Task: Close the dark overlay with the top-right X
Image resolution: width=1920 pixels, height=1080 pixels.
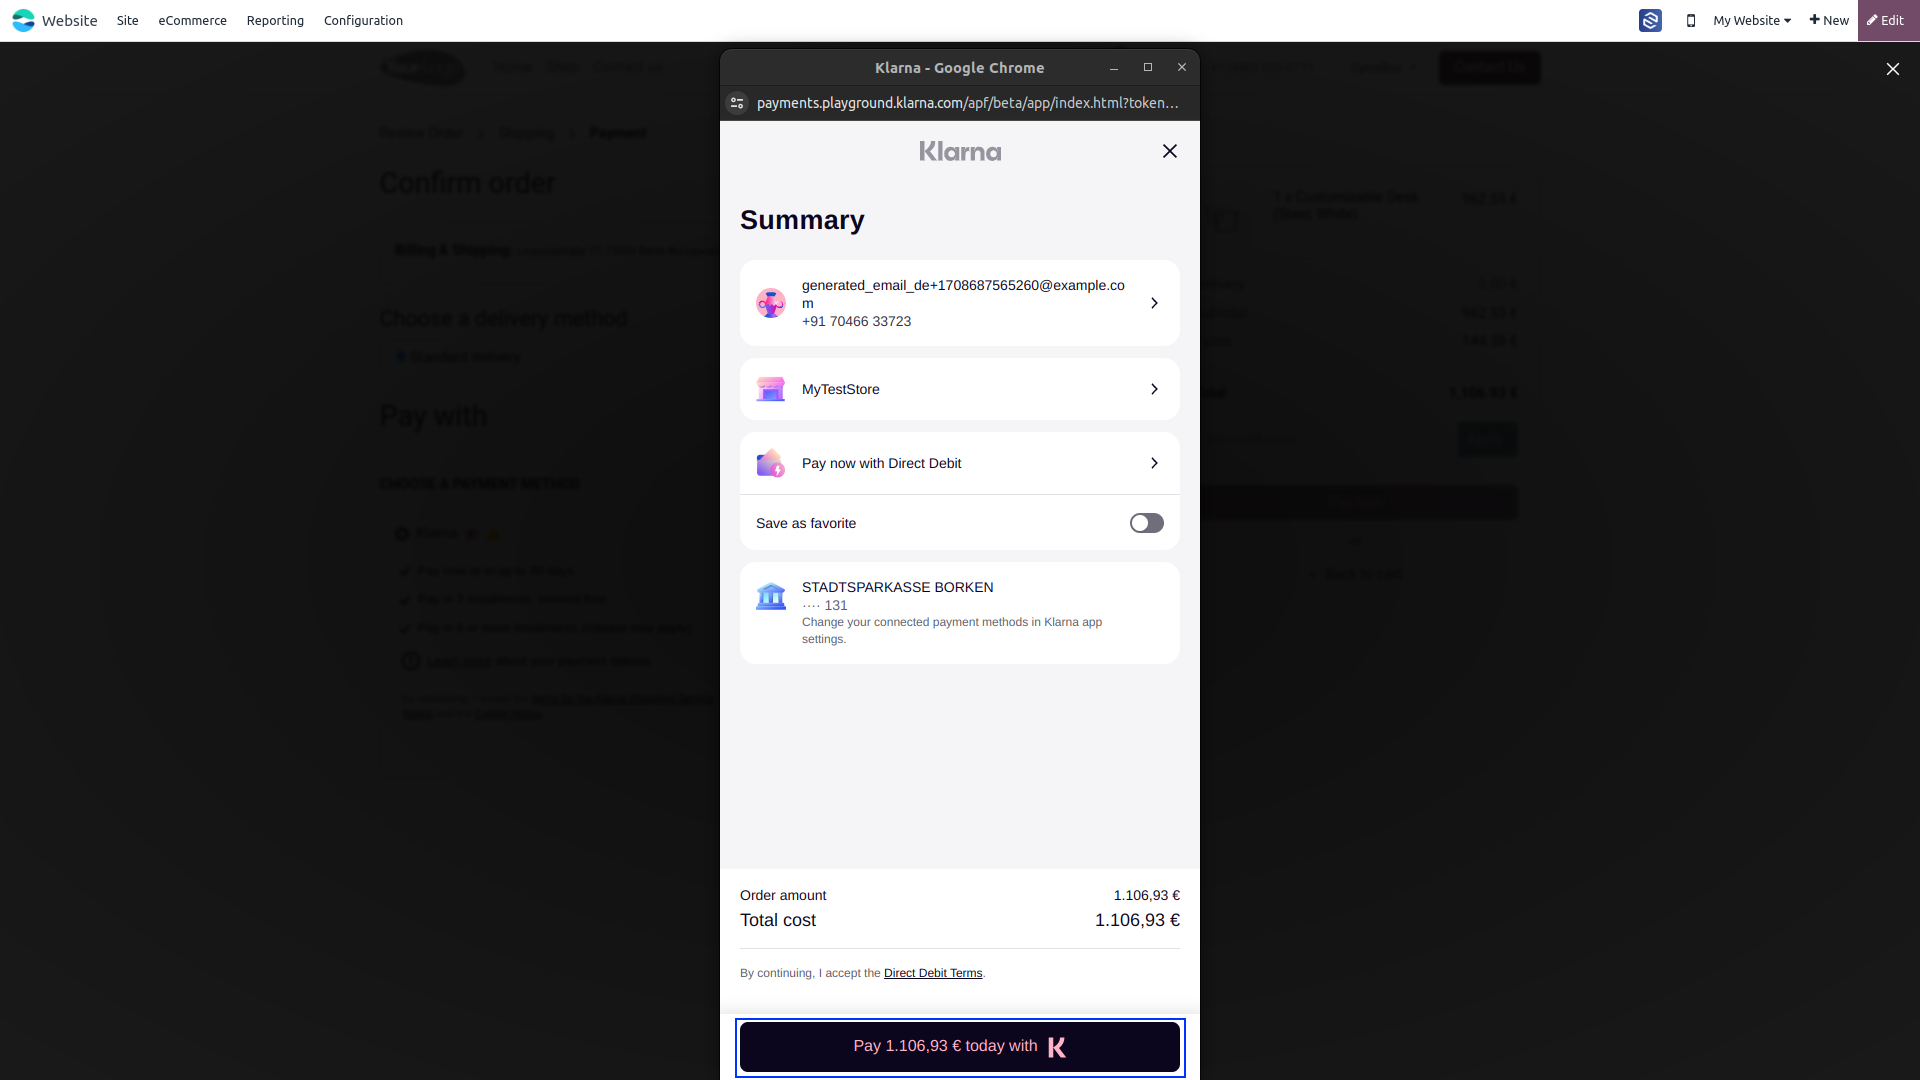Action: click(x=1892, y=69)
